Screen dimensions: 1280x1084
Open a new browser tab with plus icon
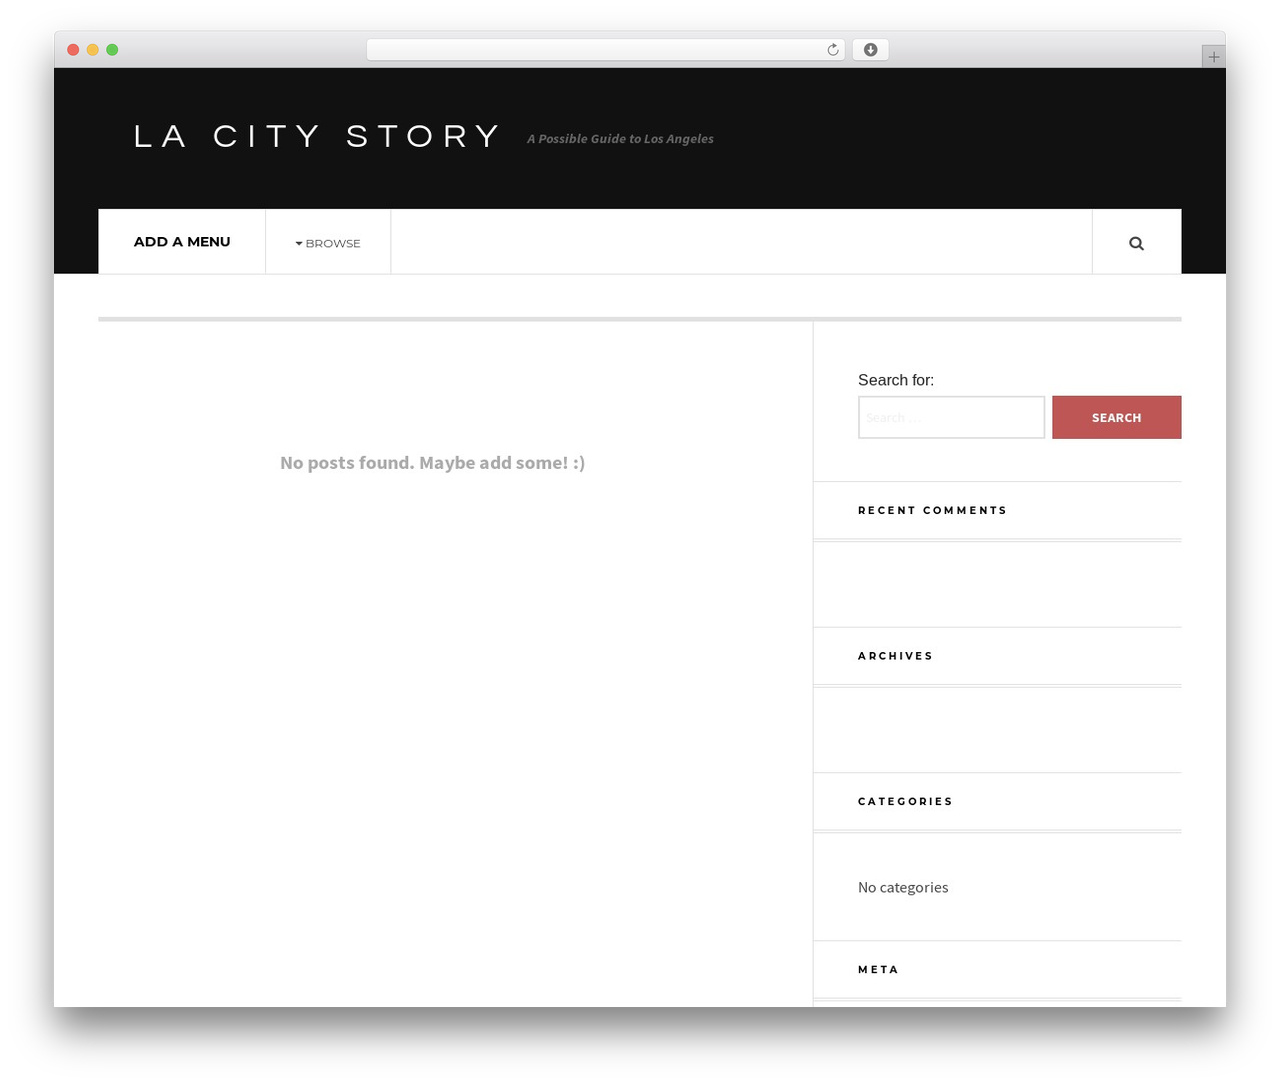click(x=1213, y=57)
